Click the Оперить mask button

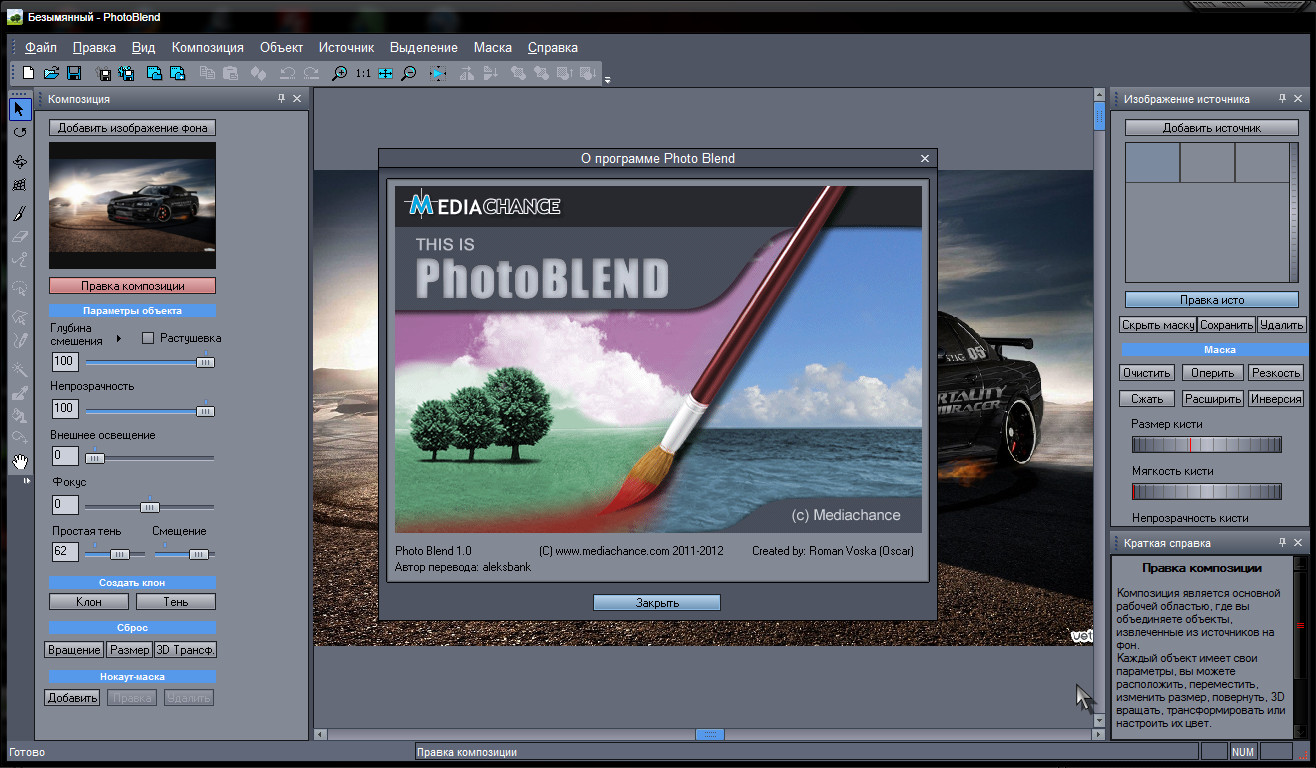(1213, 373)
